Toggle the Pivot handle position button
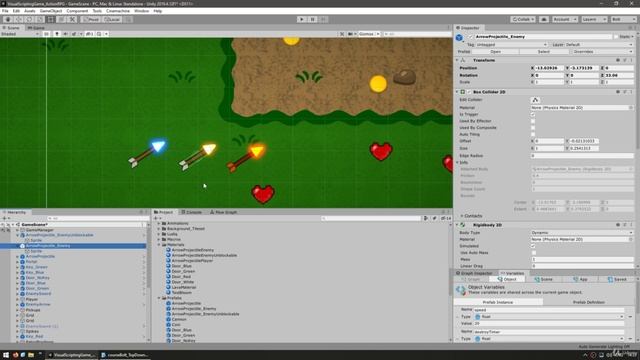Screen dimensions: 640x360 pyautogui.click(x=91, y=19)
